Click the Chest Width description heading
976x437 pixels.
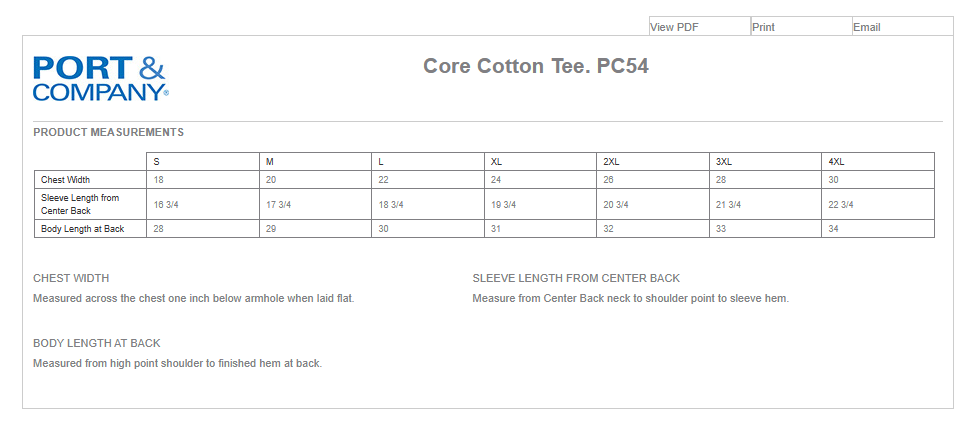[x=71, y=278]
